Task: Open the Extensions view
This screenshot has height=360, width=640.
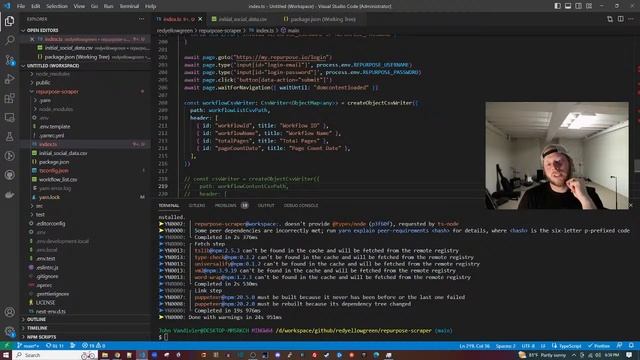Action: [9, 98]
